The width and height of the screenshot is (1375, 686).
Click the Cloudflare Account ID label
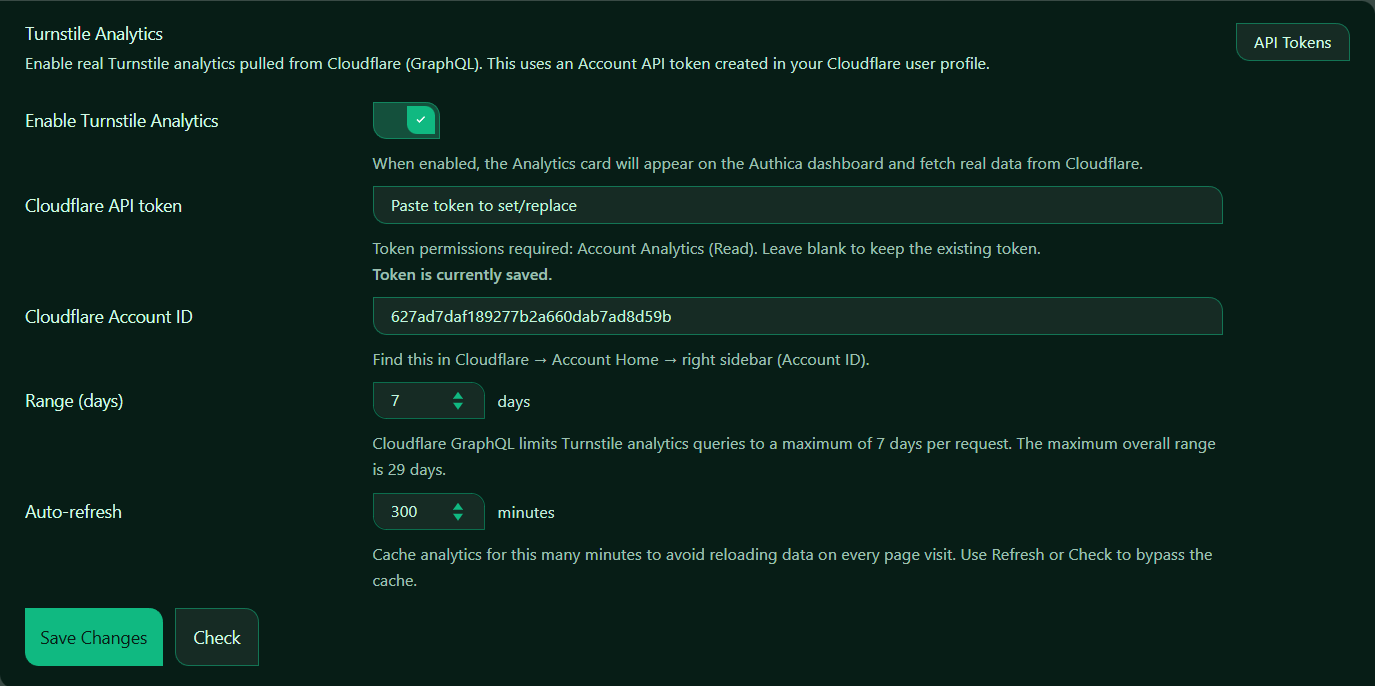(109, 317)
